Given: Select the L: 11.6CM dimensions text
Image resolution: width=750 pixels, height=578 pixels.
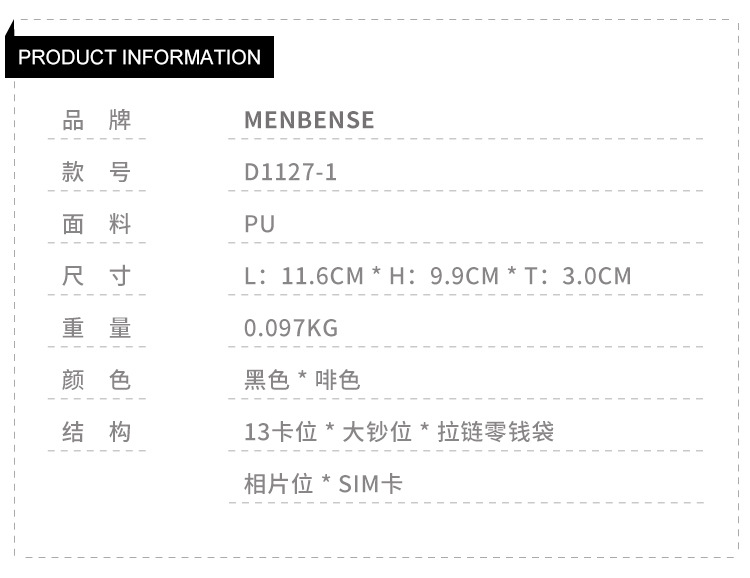Looking at the screenshot, I should point(304,276).
